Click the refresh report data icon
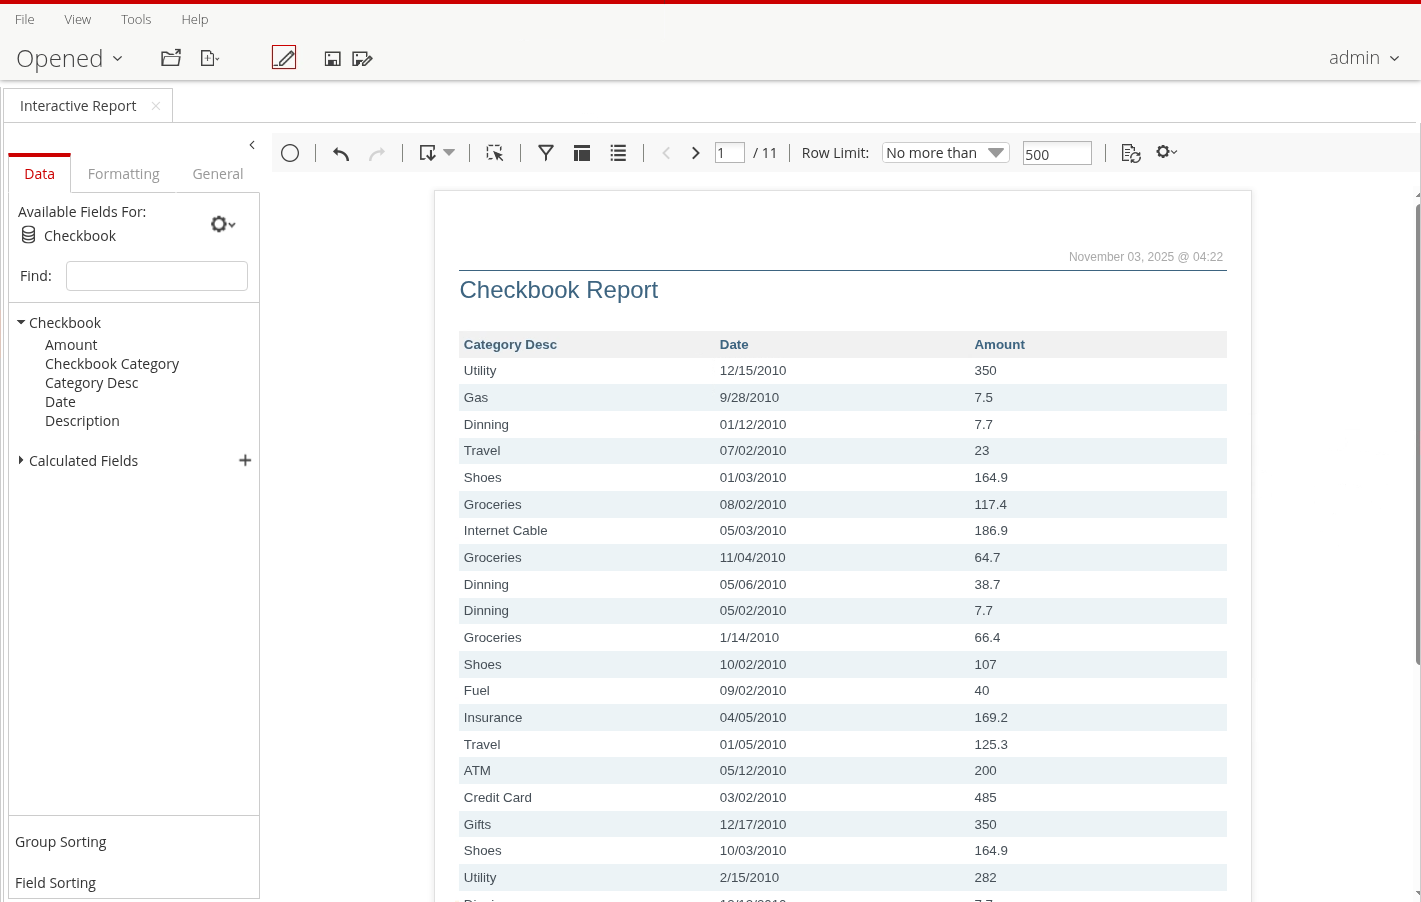Screen dimensions: 1421x902 coord(1131,153)
